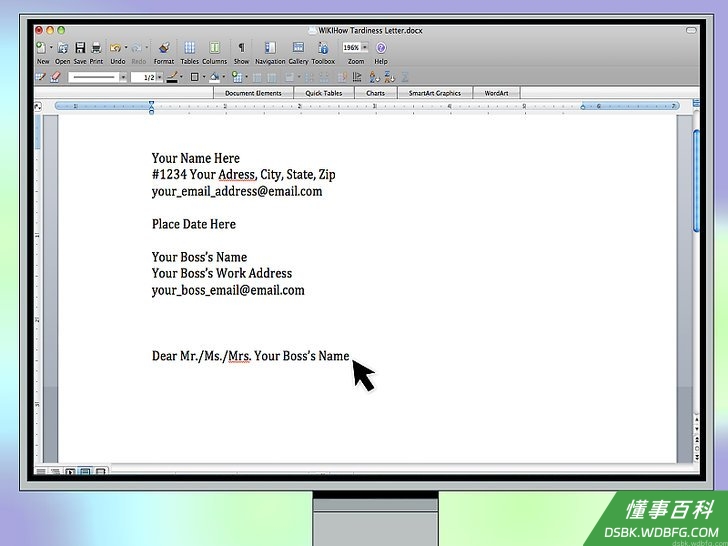Click the 196% zoom value field
The image size is (728, 546).
[x=351, y=47]
